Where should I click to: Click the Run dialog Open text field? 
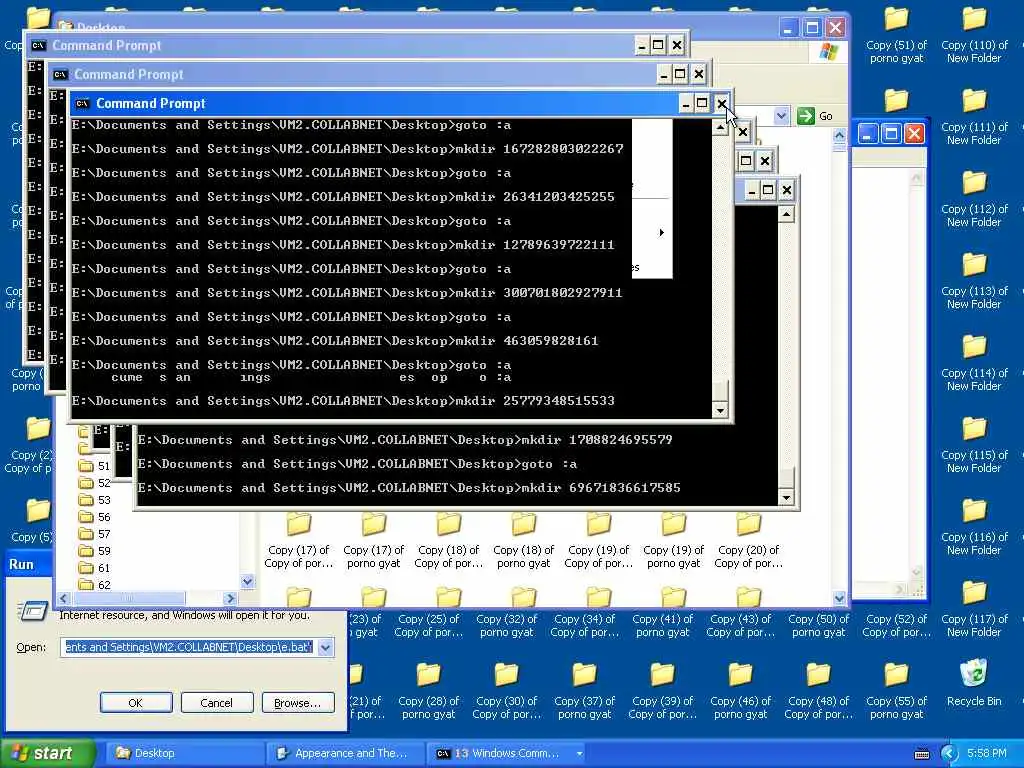coord(189,647)
